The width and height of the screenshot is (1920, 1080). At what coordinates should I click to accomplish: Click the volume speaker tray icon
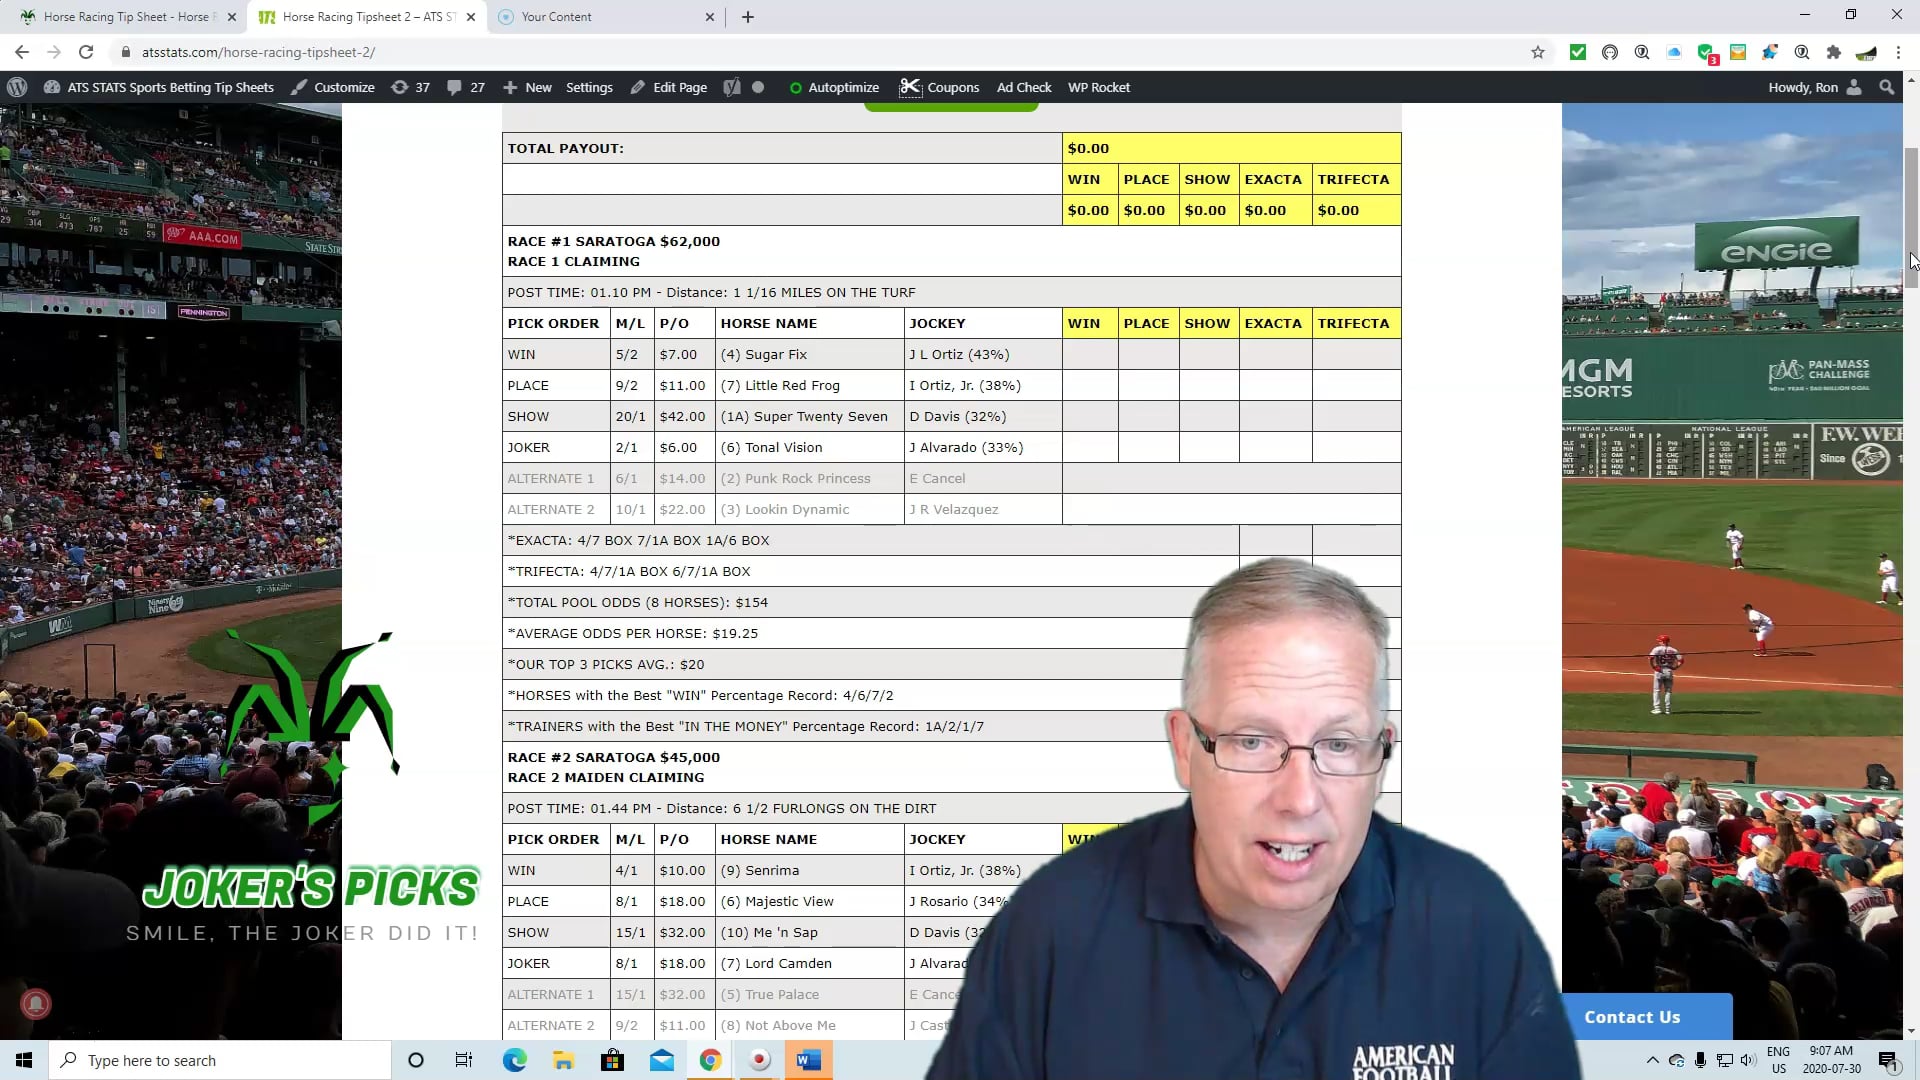(x=1747, y=1060)
